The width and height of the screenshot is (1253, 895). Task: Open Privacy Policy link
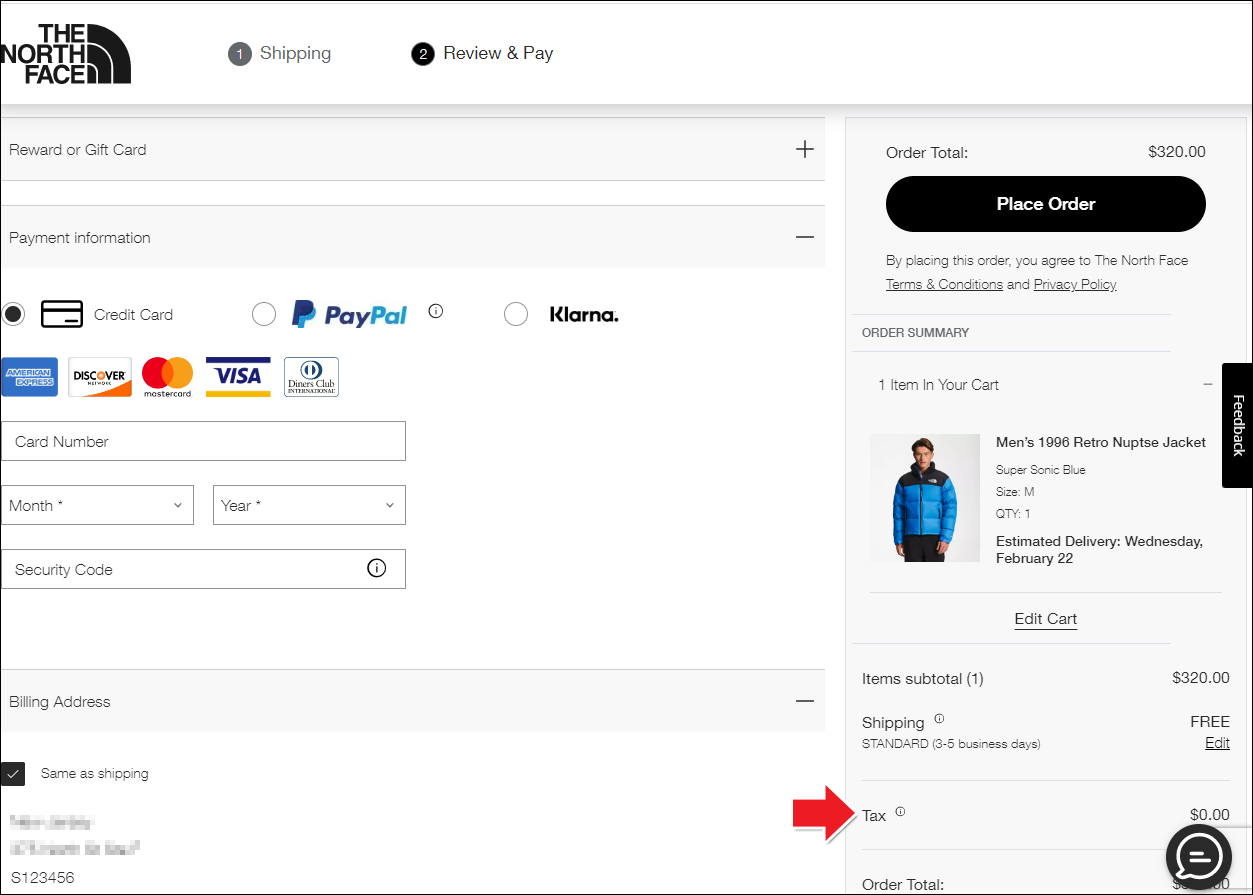pyautogui.click(x=1075, y=284)
